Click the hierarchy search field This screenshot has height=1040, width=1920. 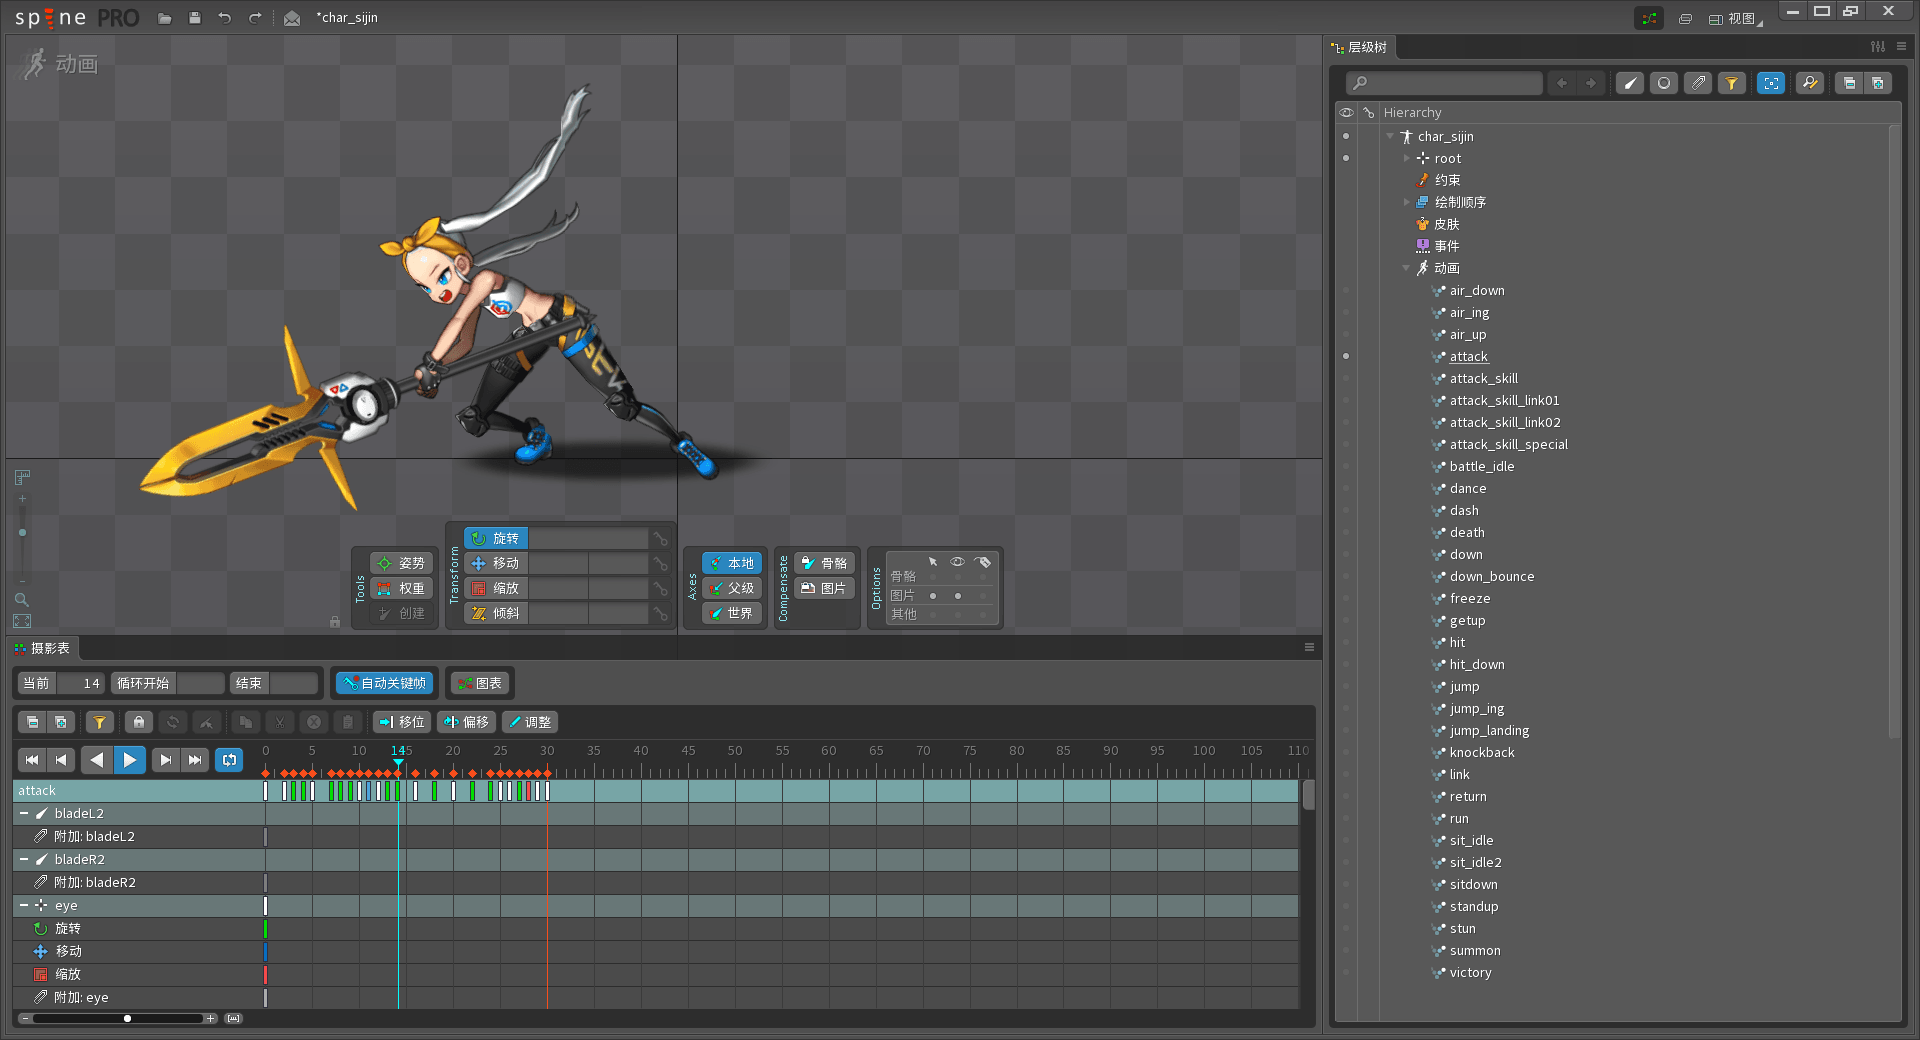click(x=1444, y=83)
